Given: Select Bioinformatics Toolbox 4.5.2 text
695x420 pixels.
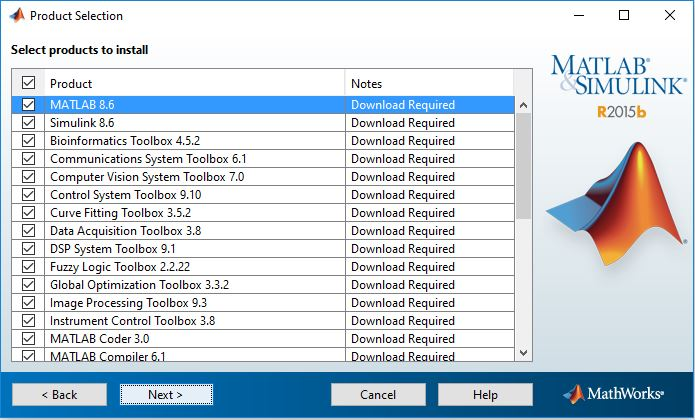Looking at the screenshot, I should coord(125,141).
